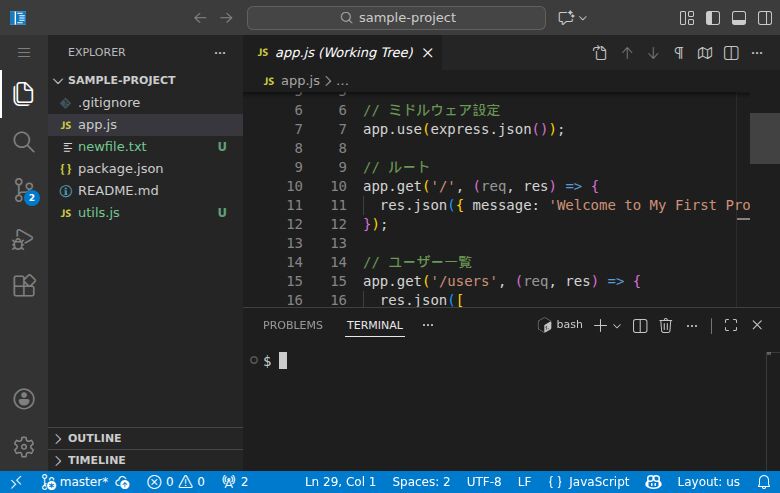This screenshot has width=780, height=493.
Task: Open the new terminal launch profile dropdown
Action: [x=617, y=325]
